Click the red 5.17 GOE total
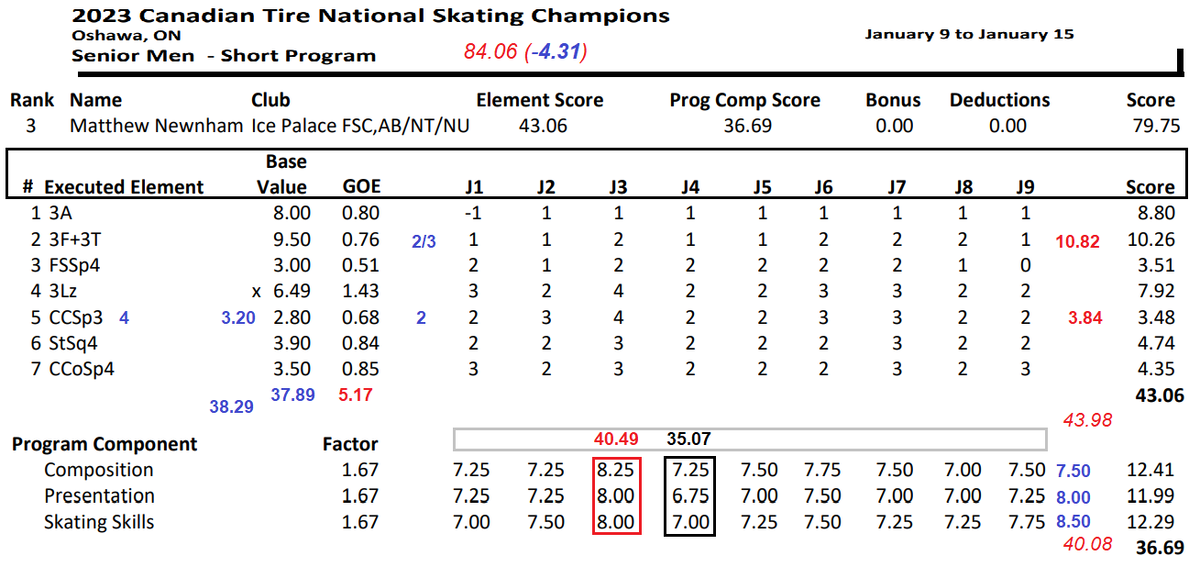 pos(355,395)
